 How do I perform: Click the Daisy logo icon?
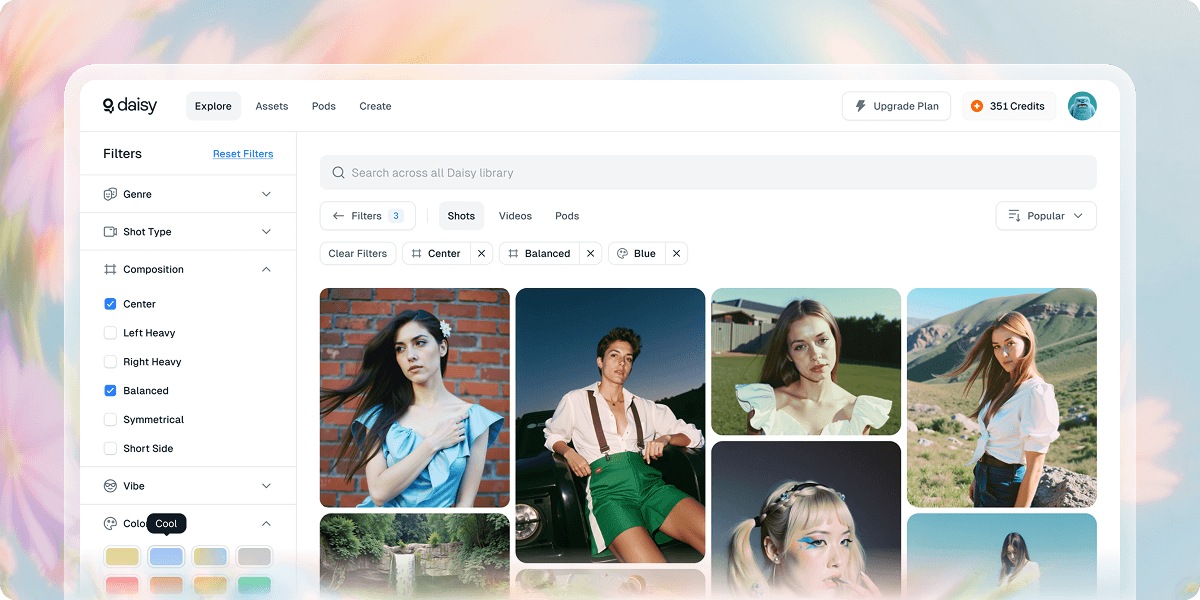tap(107, 105)
